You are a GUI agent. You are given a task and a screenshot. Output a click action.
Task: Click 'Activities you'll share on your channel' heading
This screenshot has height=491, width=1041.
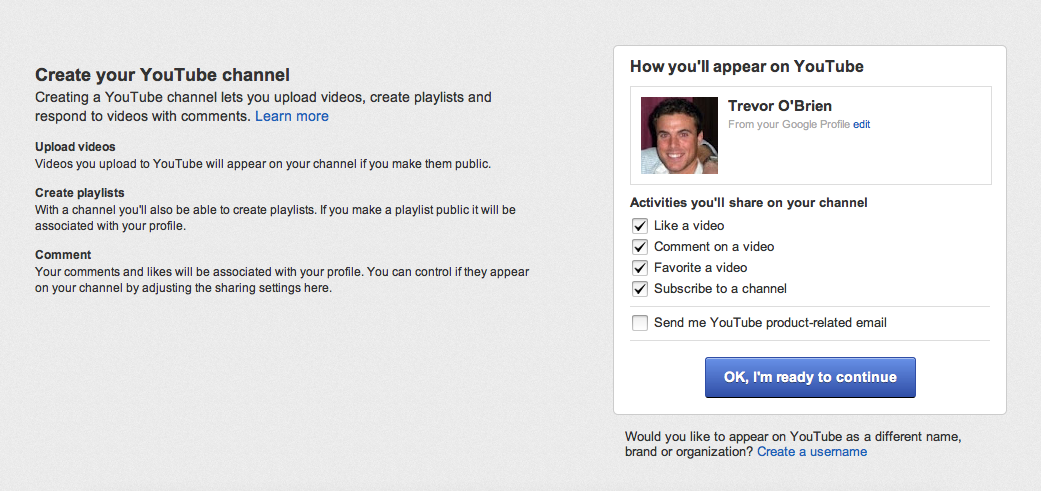click(x=749, y=203)
